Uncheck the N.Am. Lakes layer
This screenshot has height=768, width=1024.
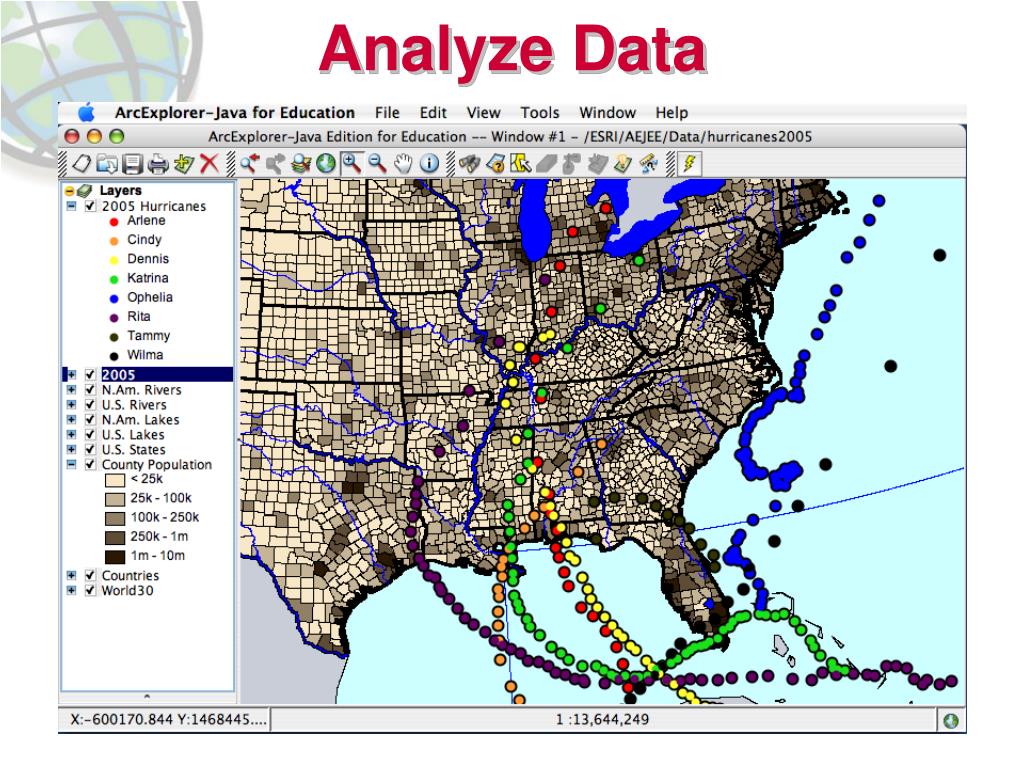[x=91, y=420]
